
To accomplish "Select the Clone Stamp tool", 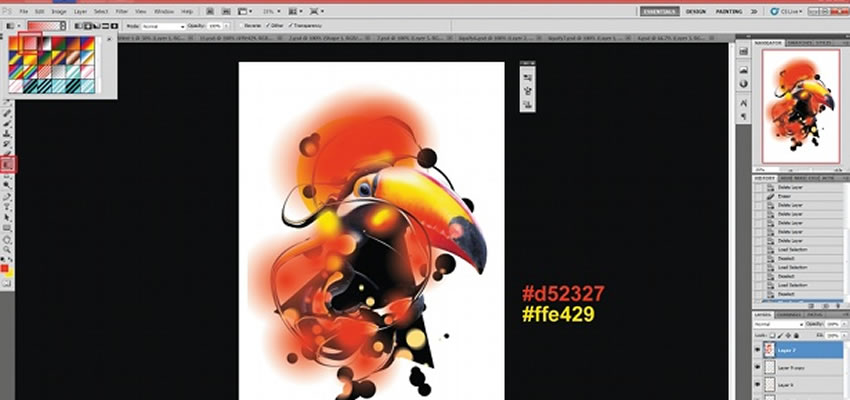I will pos(8,133).
